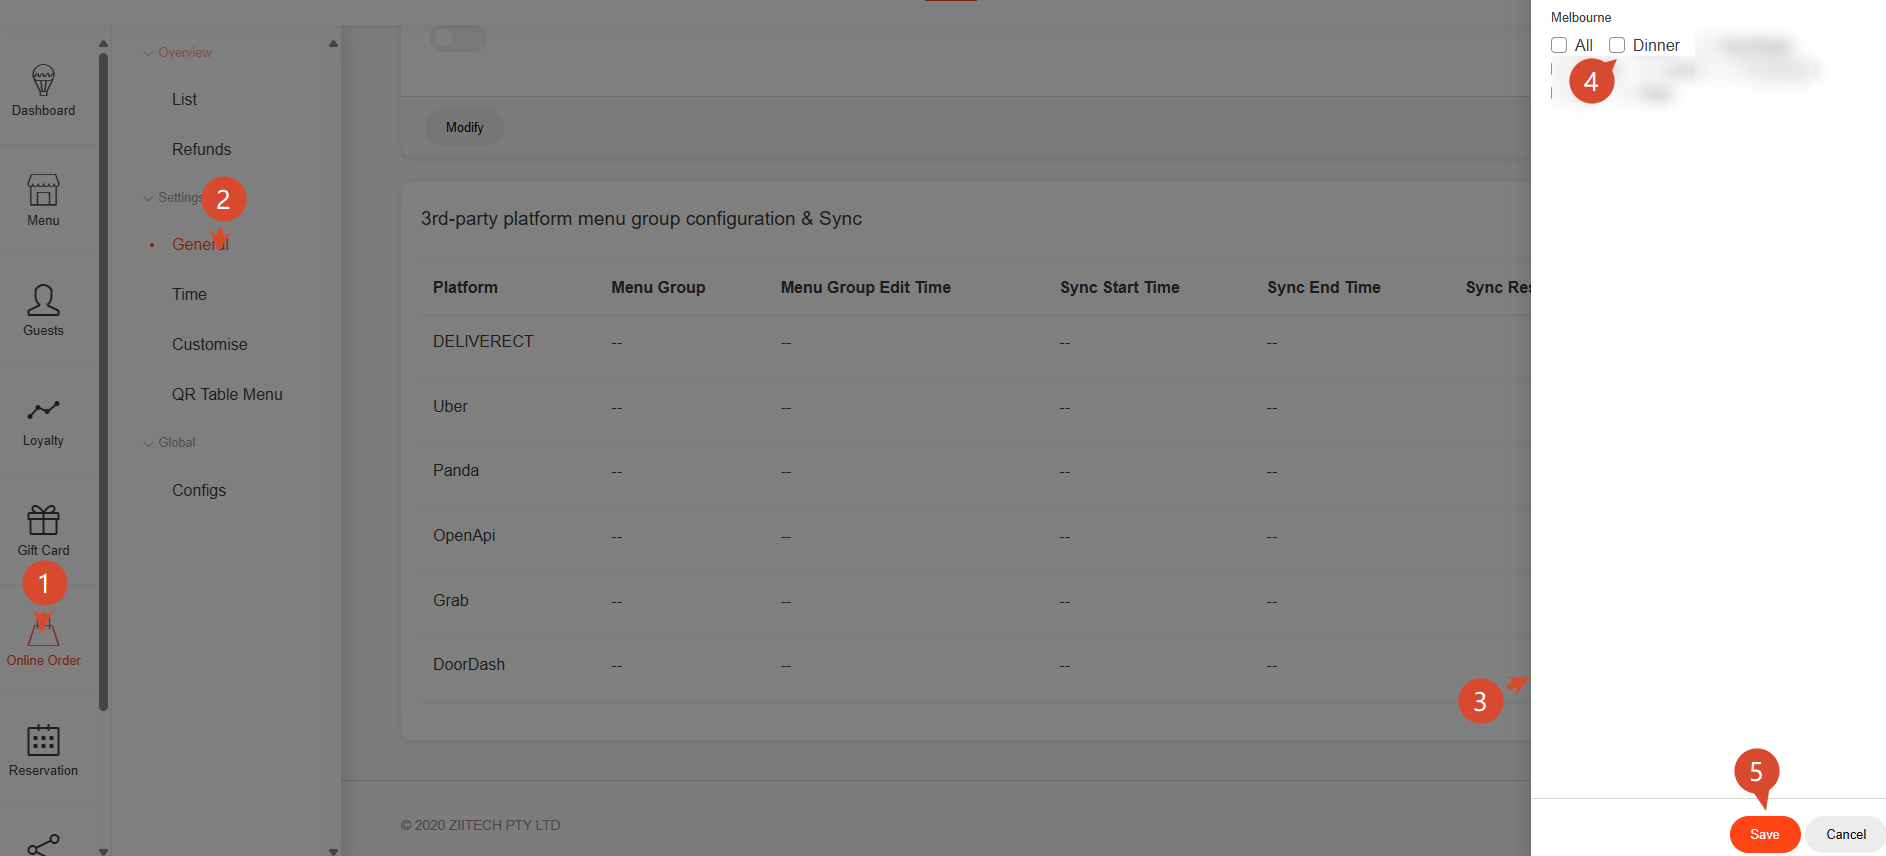The width and height of the screenshot is (1886, 856).
Task: Open the Reservation calendar icon
Action: point(43,740)
